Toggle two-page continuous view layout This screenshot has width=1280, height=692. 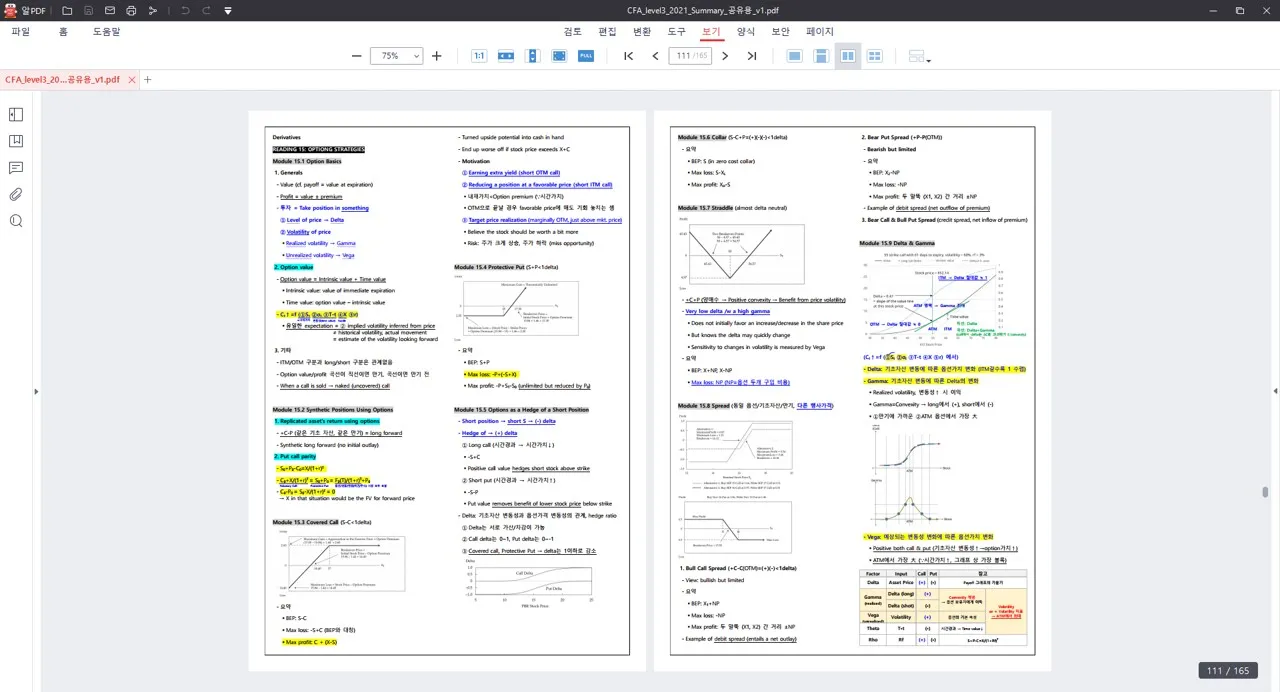click(x=874, y=56)
